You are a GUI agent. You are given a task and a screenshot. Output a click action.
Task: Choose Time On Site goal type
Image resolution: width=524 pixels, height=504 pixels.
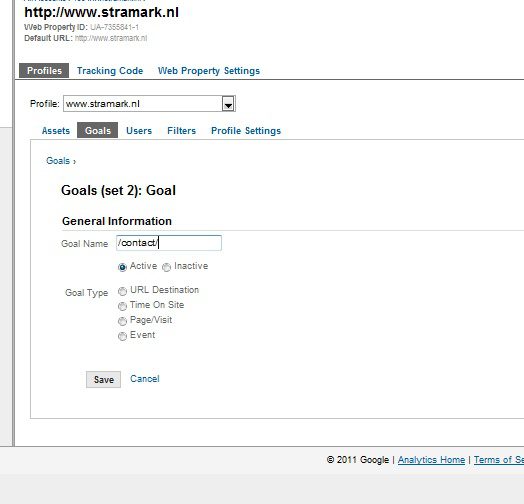click(122, 306)
